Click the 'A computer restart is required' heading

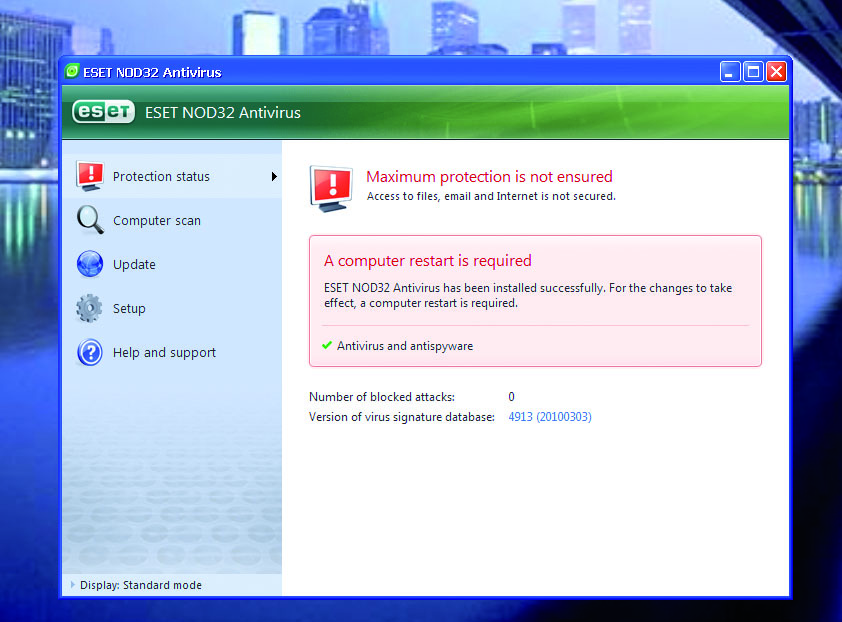[x=427, y=261]
